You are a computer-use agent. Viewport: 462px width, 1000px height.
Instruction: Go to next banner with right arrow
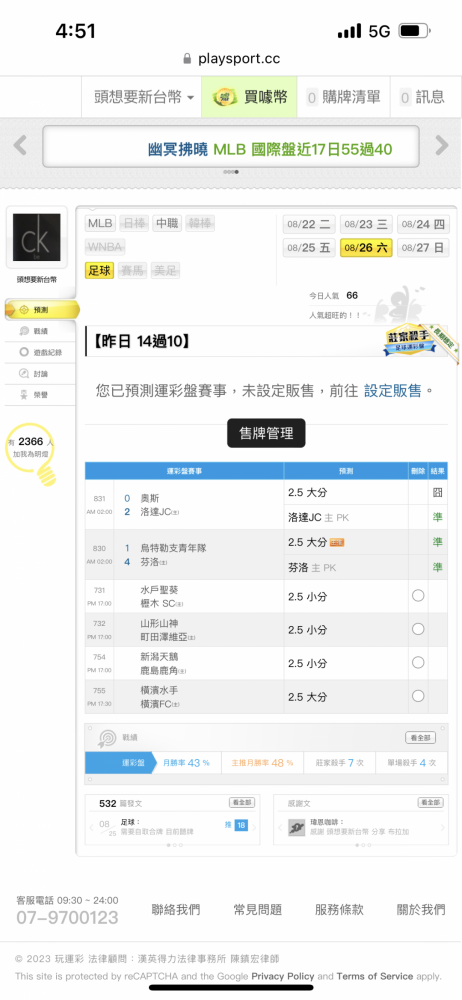click(442, 145)
